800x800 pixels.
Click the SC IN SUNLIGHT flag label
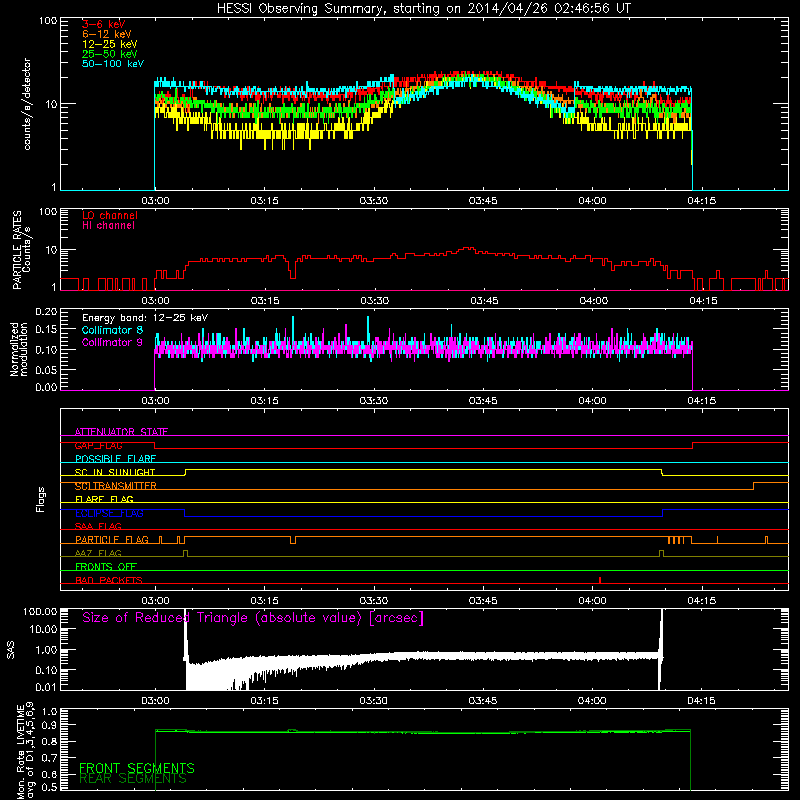115,472
